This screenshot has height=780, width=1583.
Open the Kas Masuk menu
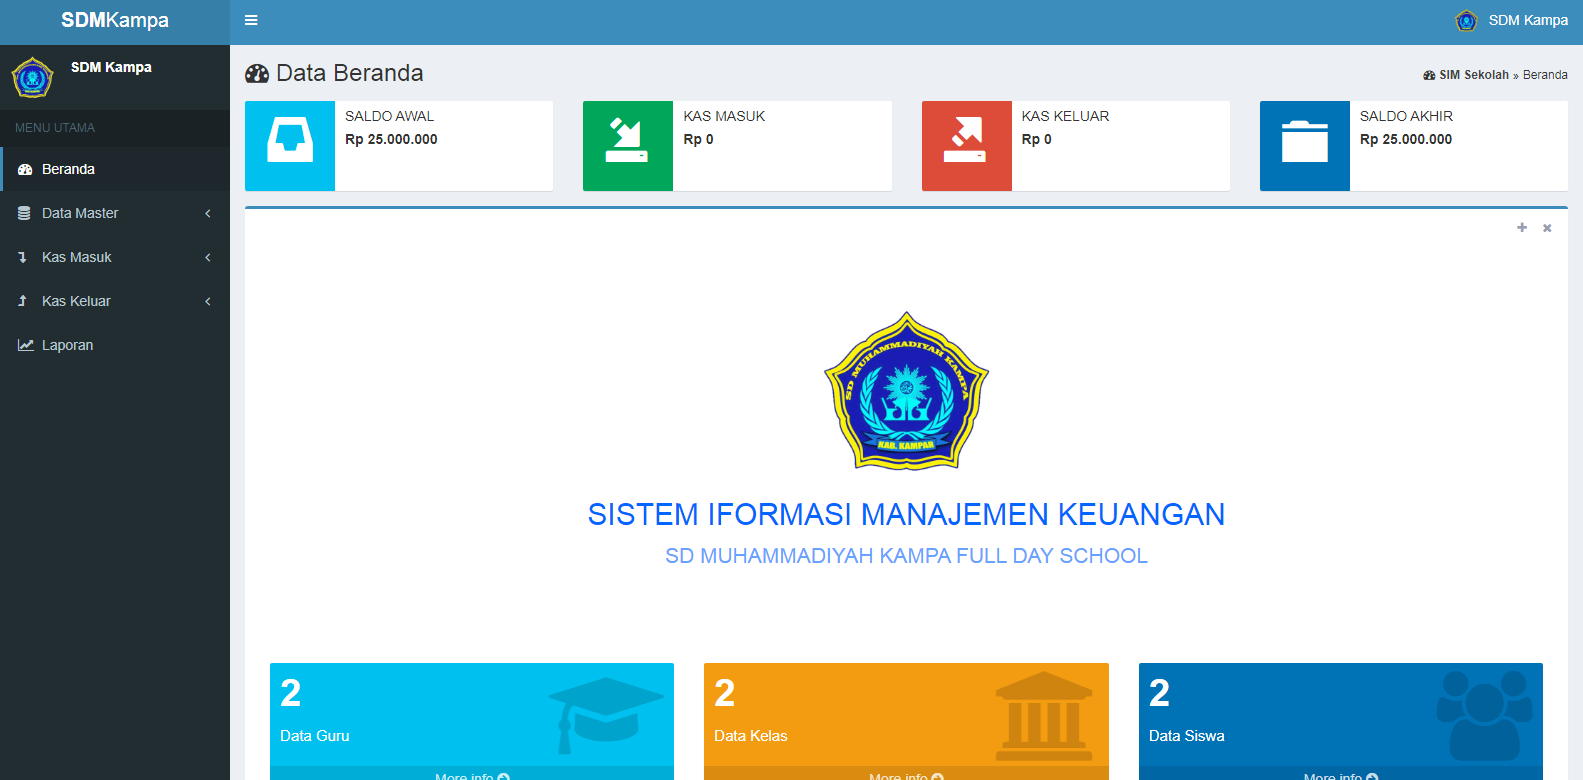pyautogui.click(x=115, y=257)
